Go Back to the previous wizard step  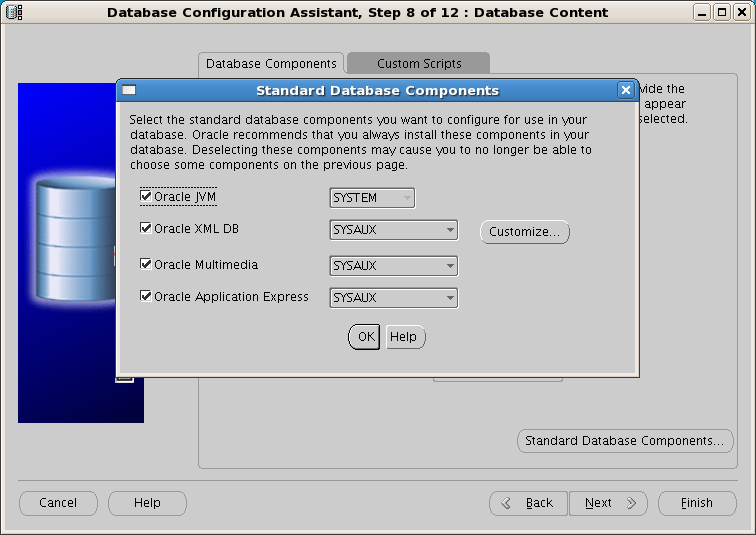529,503
